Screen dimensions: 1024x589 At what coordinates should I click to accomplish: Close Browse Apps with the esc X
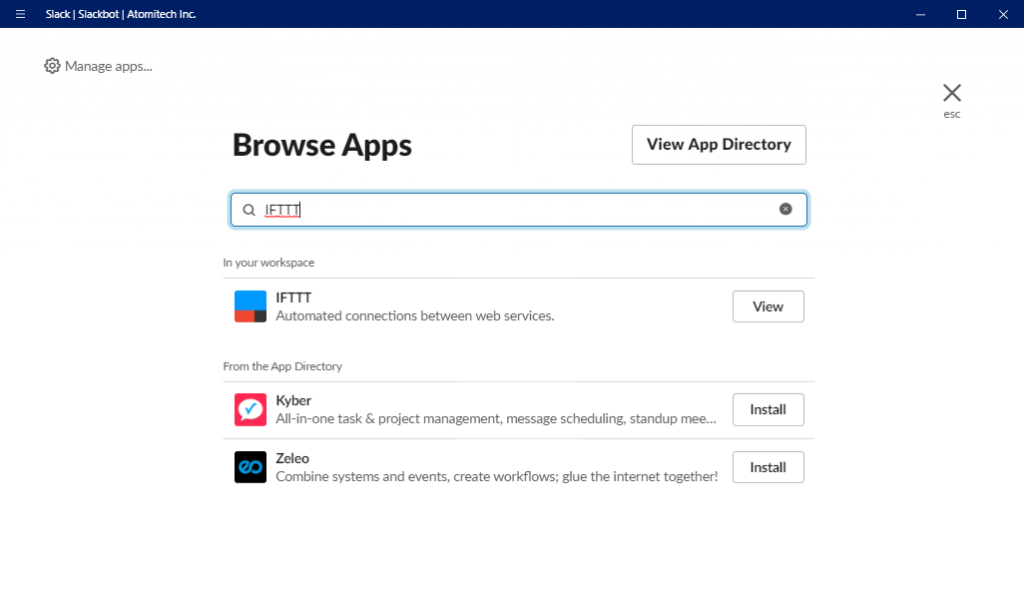click(x=952, y=93)
